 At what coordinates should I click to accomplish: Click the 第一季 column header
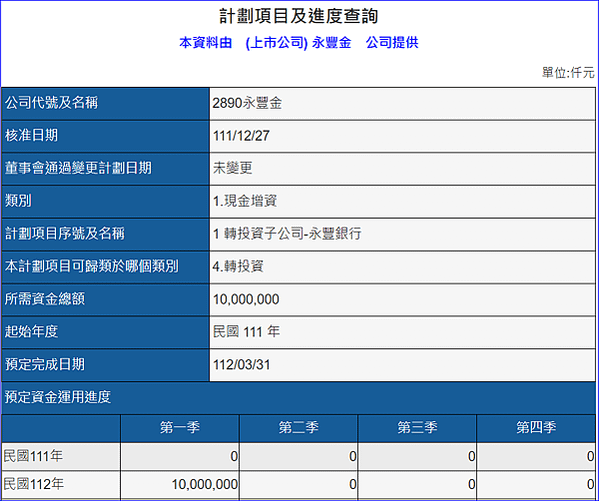point(180,427)
